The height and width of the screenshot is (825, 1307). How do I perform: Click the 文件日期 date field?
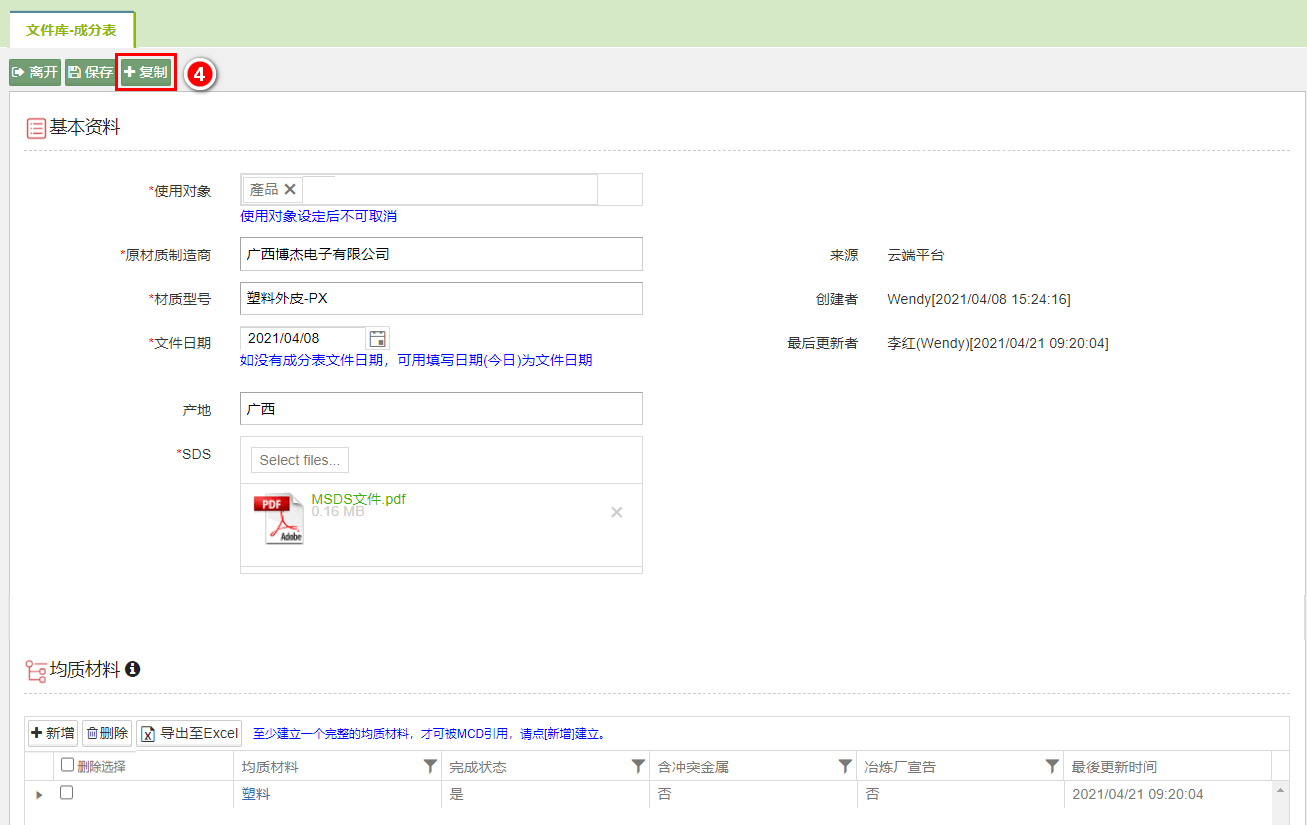[303, 338]
